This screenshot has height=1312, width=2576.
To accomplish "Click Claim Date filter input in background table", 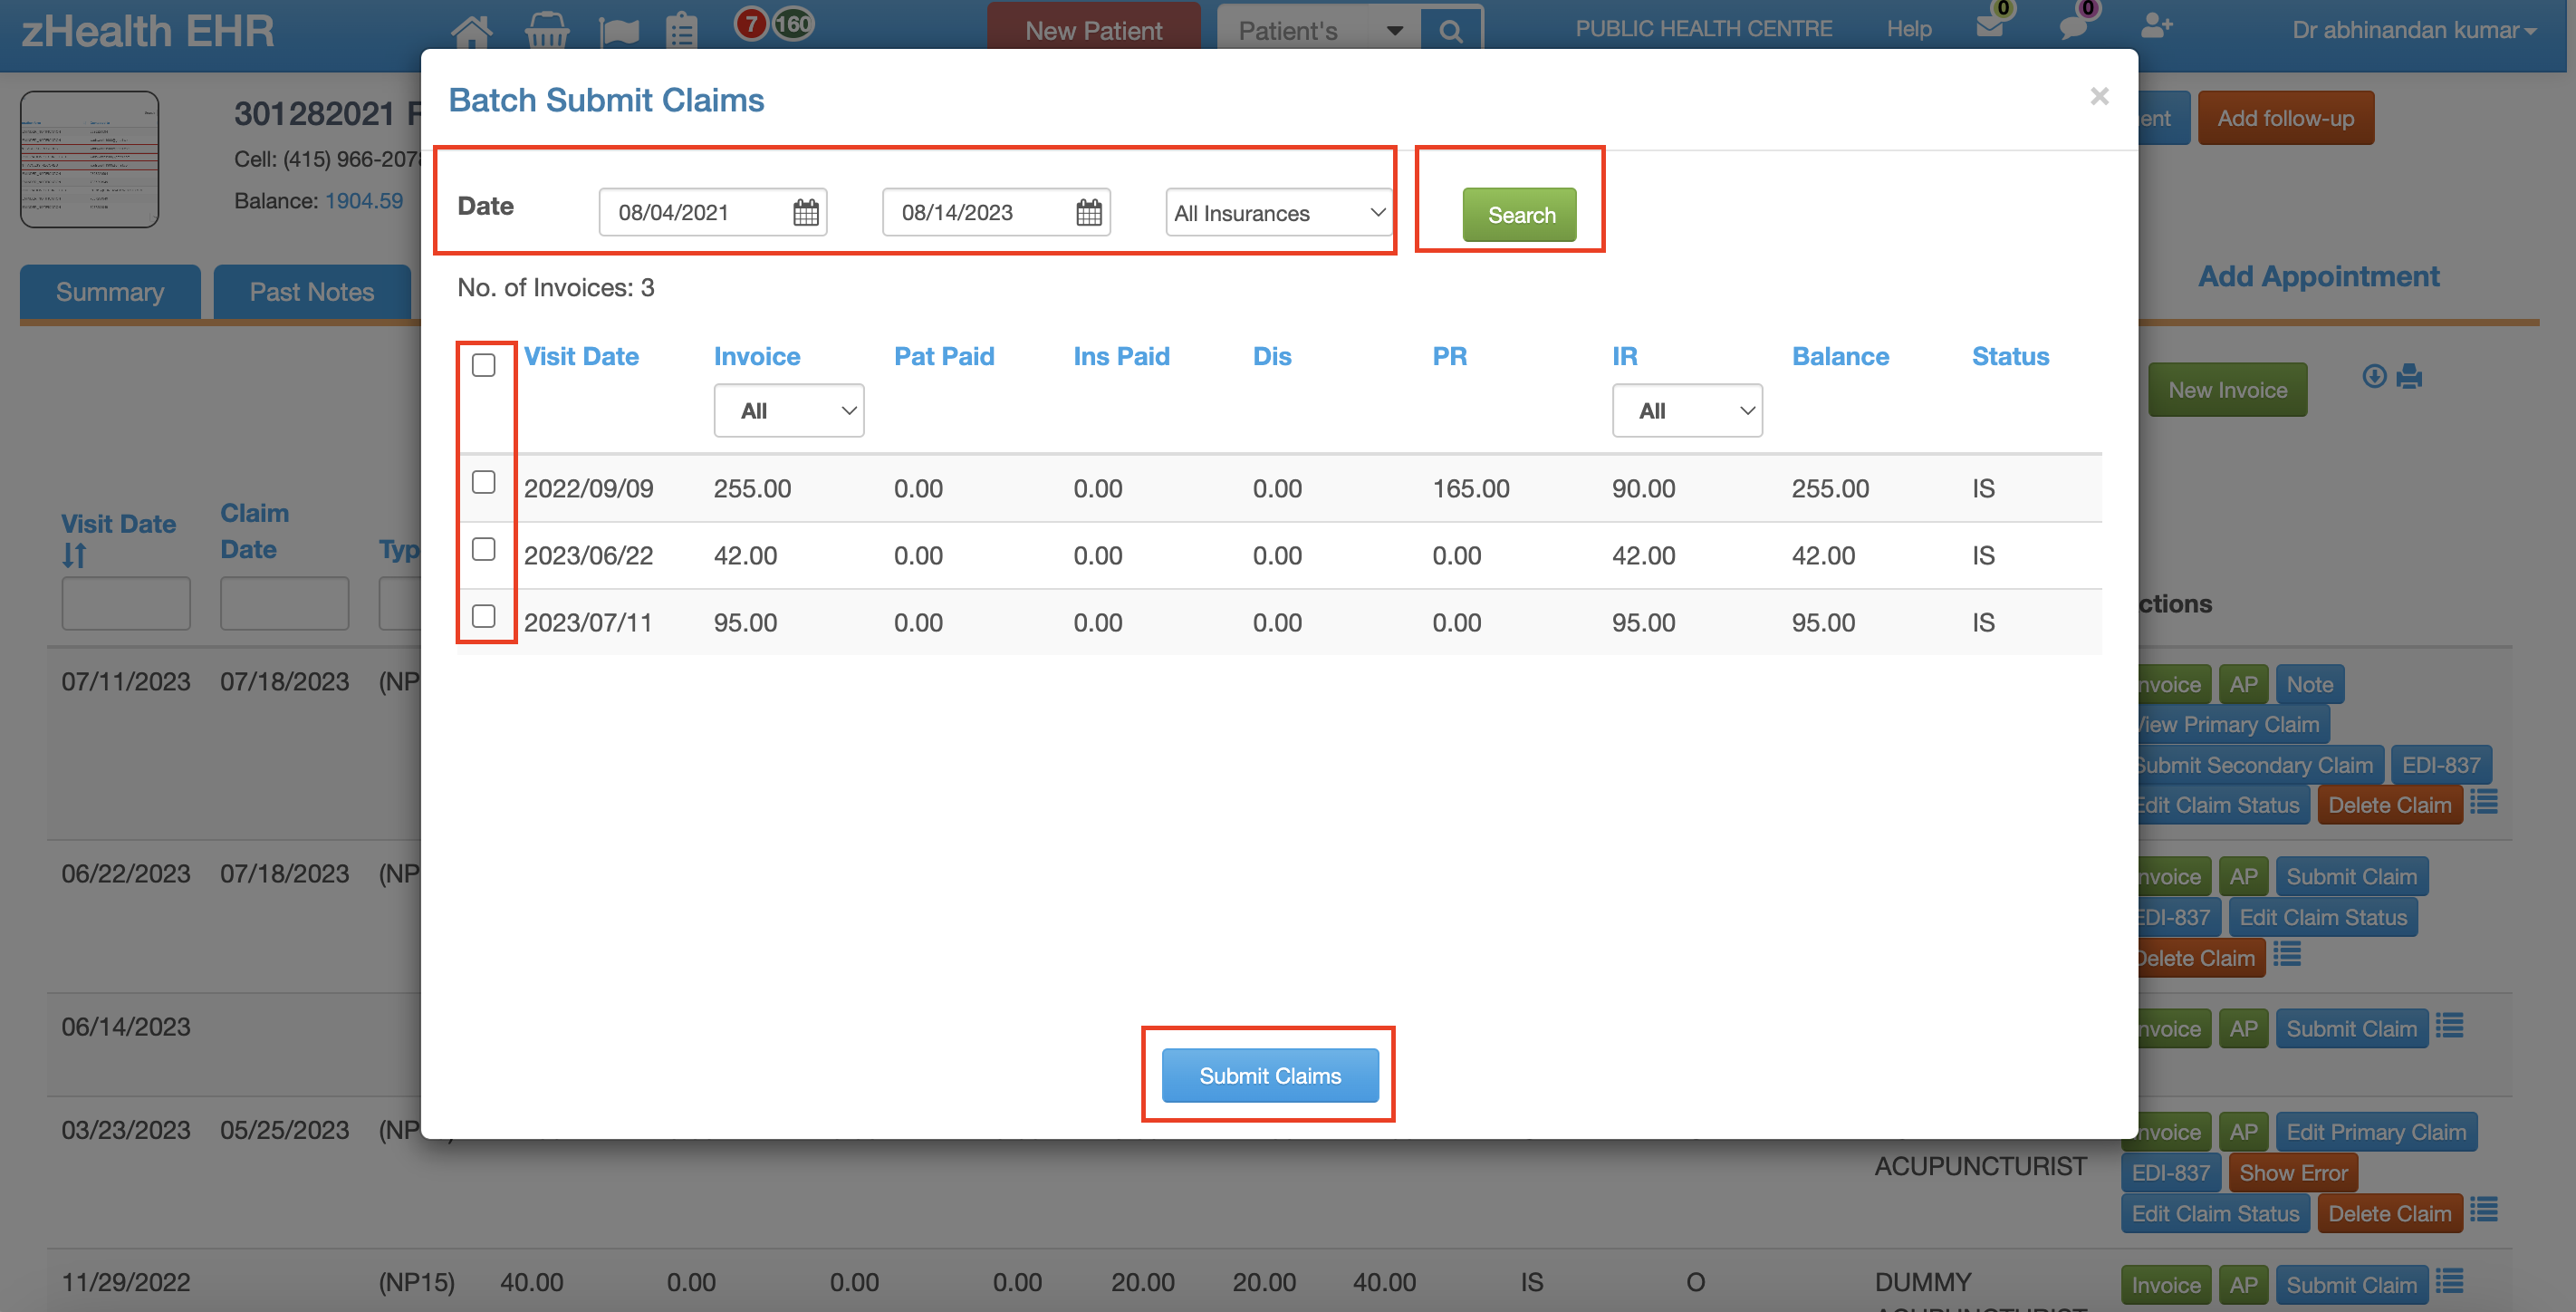I will pos(285,603).
